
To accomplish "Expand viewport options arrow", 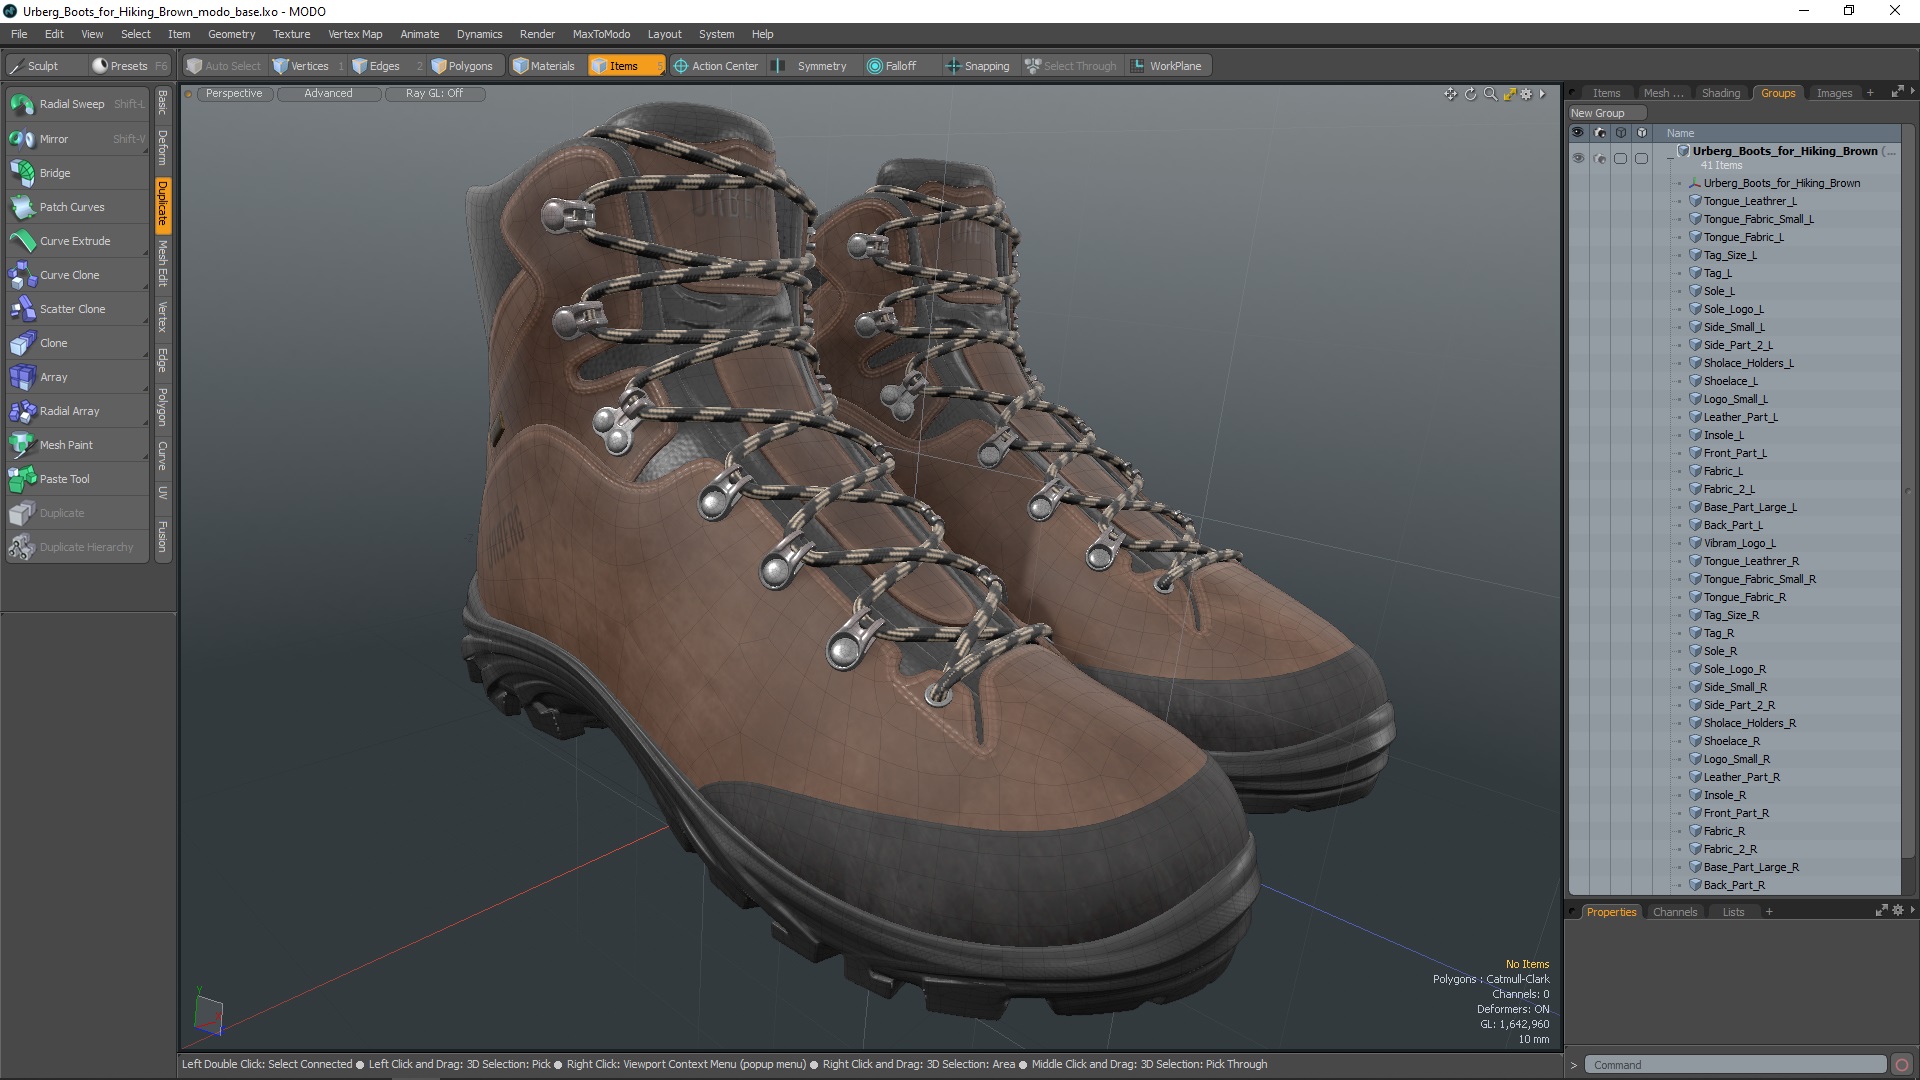I will 1543,94.
